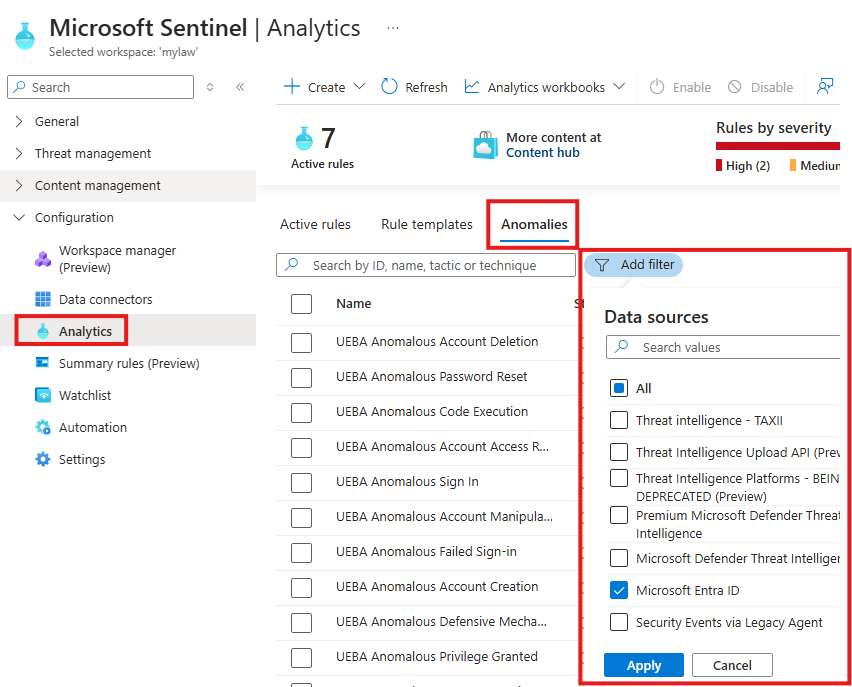This screenshot has width=852, height=687.
Task: Check Threat Intelligence Upload API option
Action: (x=619, y=452)
